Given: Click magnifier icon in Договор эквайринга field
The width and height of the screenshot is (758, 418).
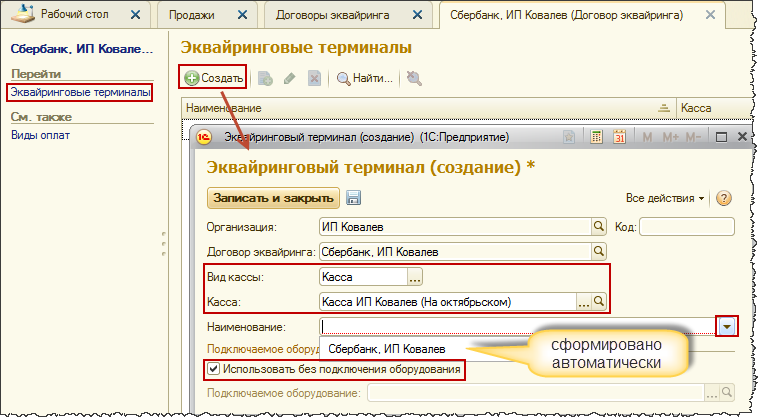Looking at the screenshot, I should coord(598,251).
